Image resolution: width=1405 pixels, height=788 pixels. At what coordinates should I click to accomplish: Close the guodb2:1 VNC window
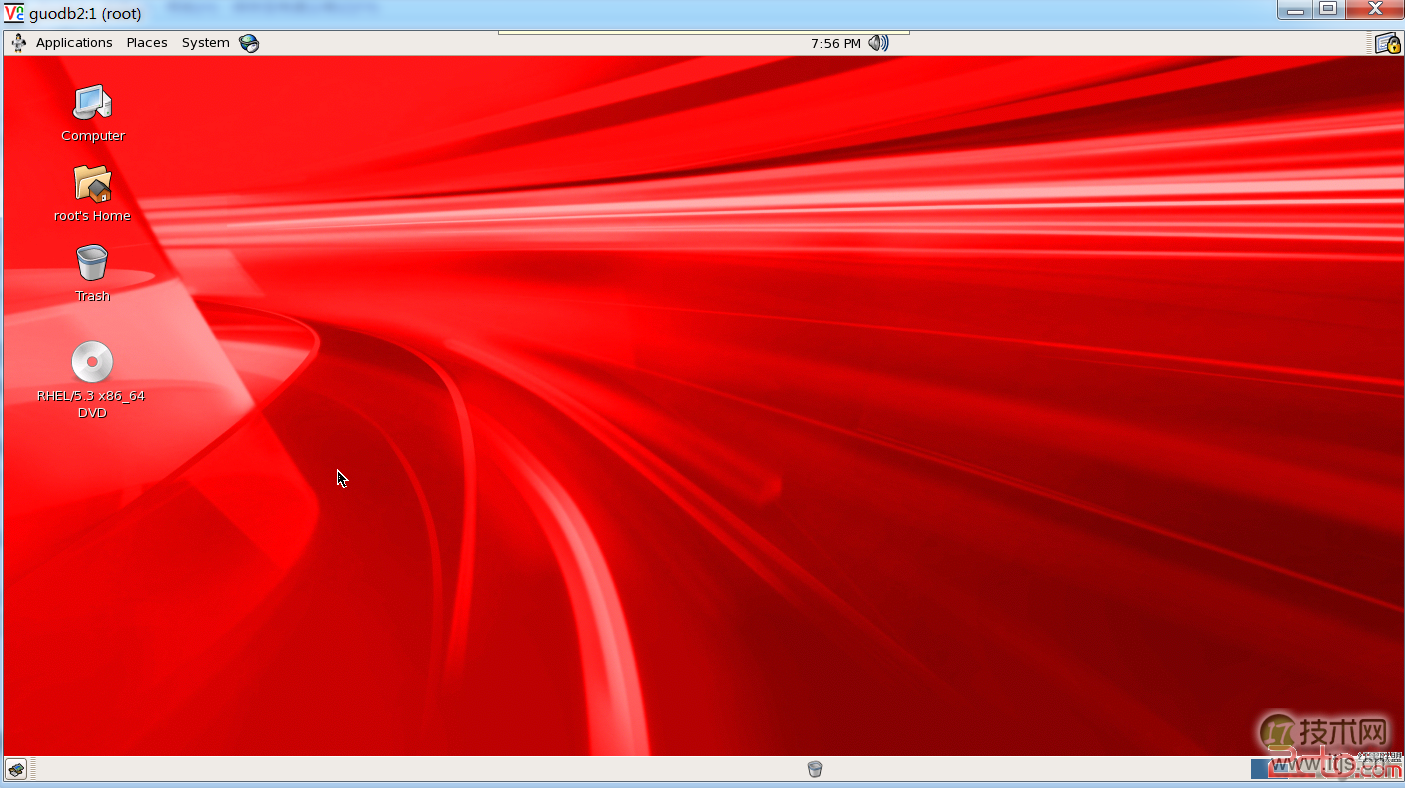coord(1374,10)
